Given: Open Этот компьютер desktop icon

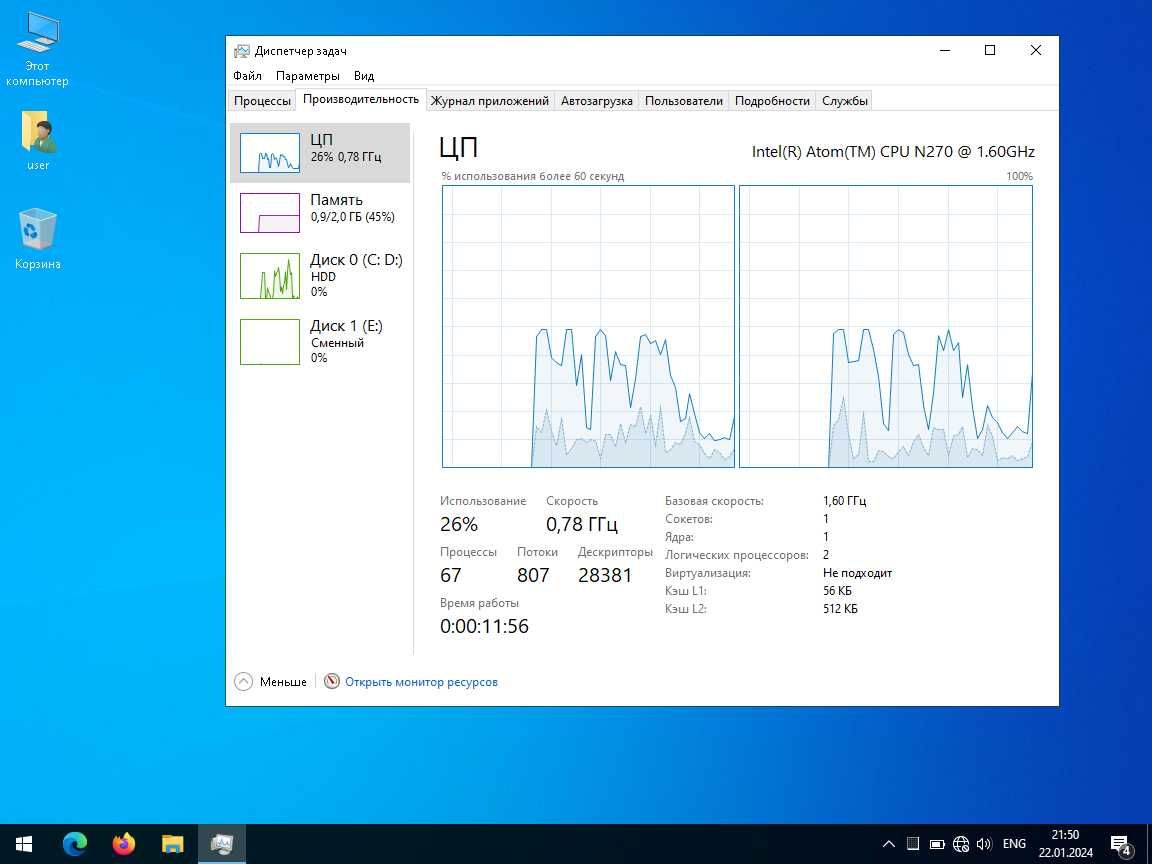Looking at the screenshot, I should tap(37, 49).
